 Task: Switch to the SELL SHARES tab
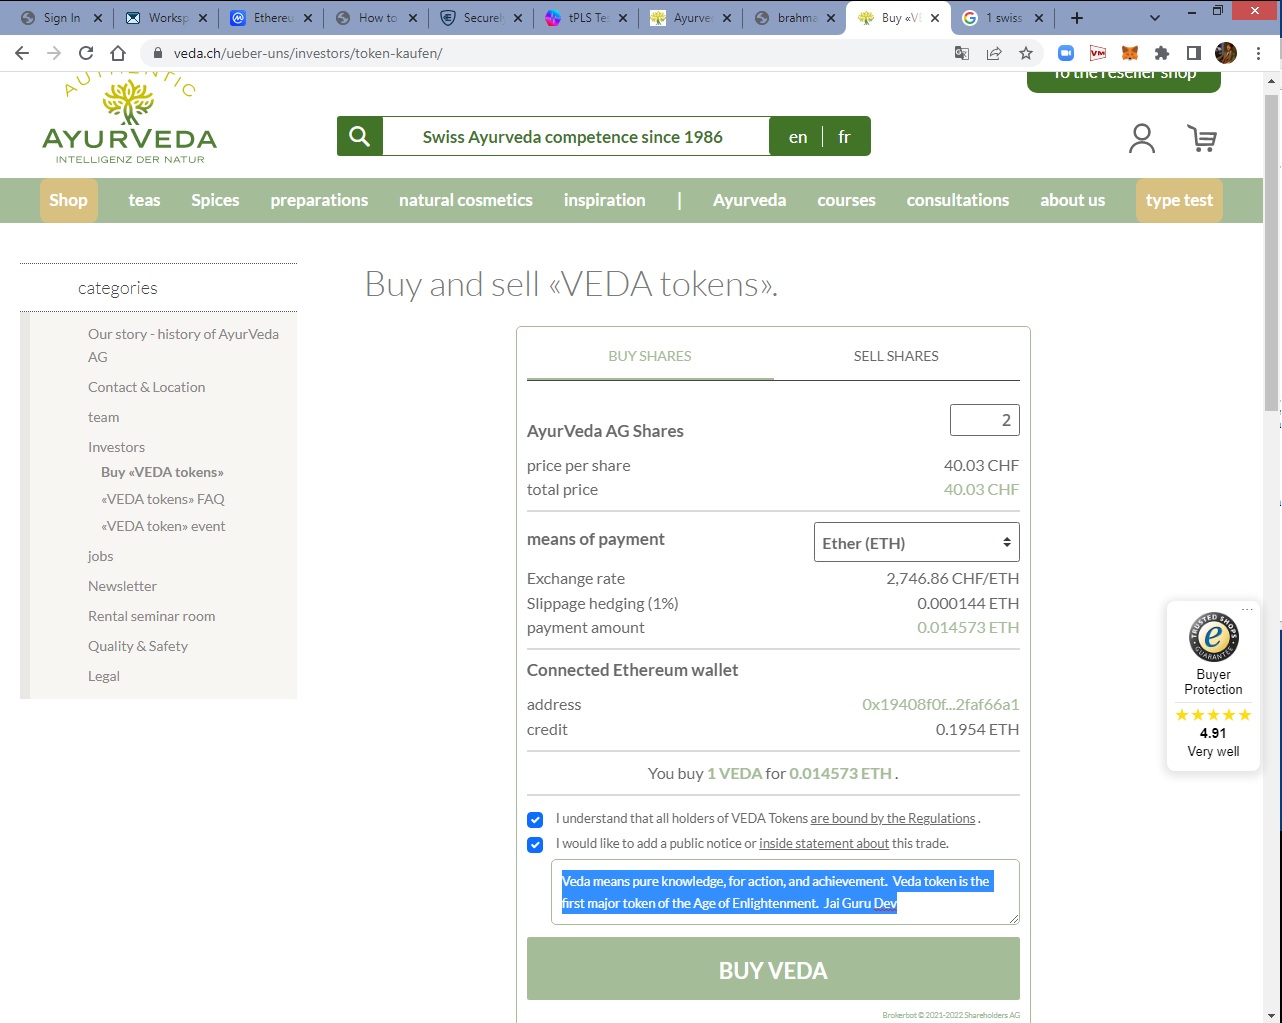(x=896, y=356)
